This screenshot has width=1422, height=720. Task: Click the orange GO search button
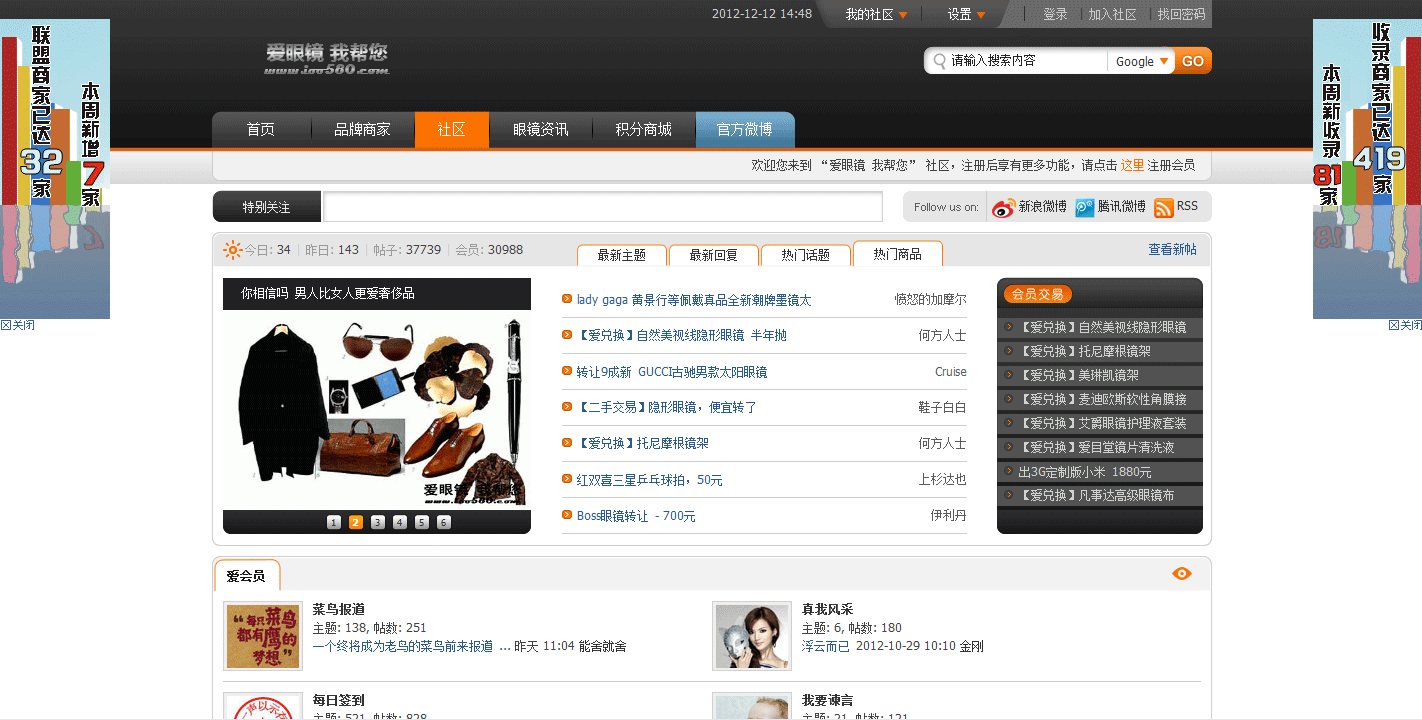click(1193, 61)
